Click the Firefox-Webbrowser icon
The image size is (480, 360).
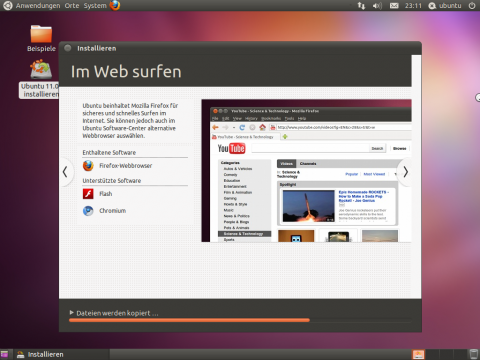[x=88, y=166]
